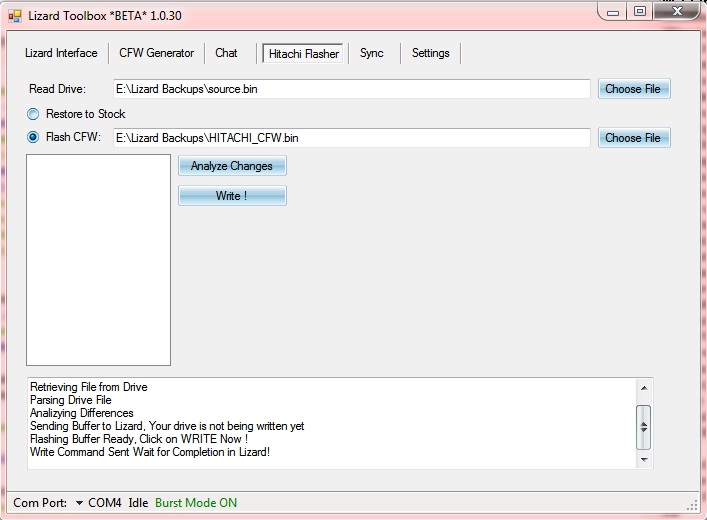Click the COM4 port label
This screenshot has height=520, width=707.
(105, 503)
